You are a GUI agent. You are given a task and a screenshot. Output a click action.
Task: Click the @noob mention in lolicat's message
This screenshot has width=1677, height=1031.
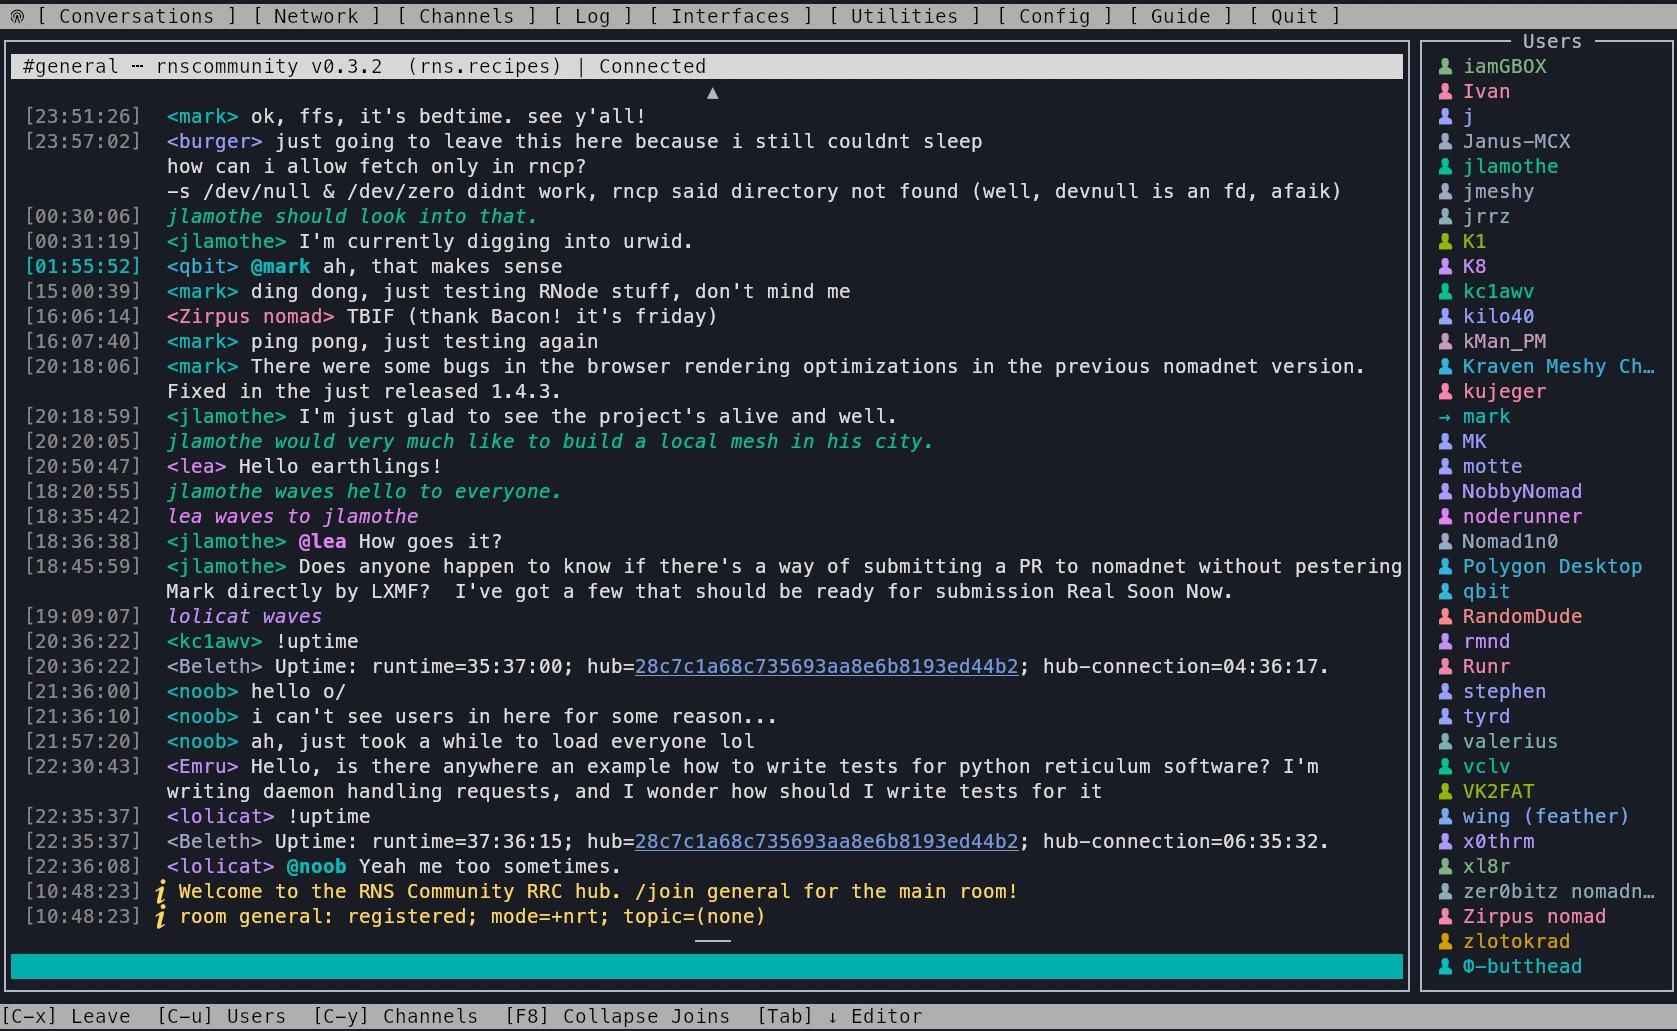pos(316,866)
